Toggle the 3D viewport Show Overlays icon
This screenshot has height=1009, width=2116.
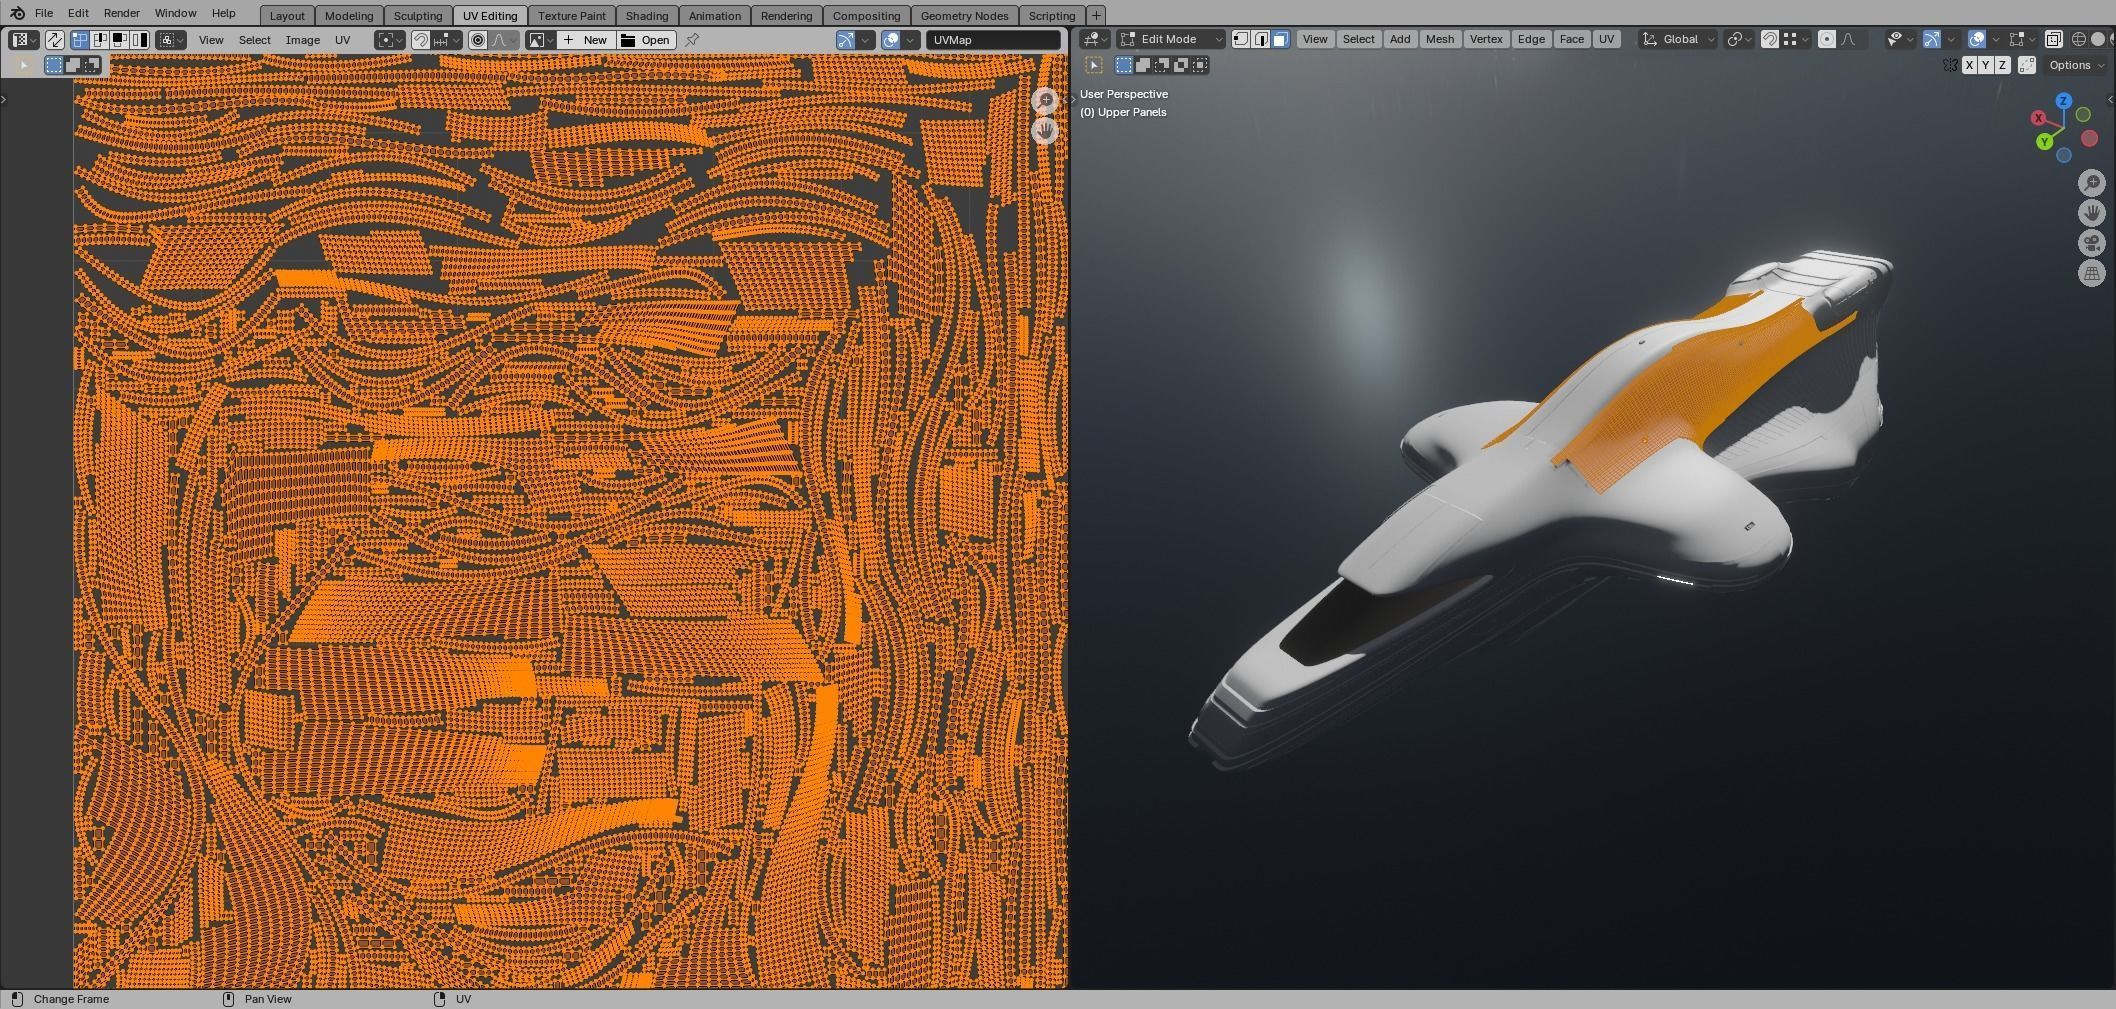pos(1976,39)
